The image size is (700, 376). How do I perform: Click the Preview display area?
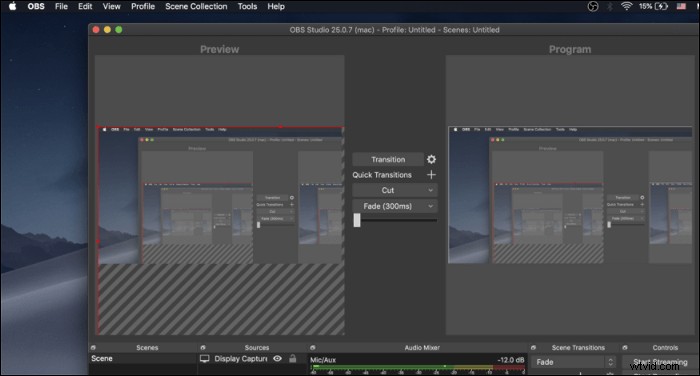pyautogui.click(x=220, y=195)
